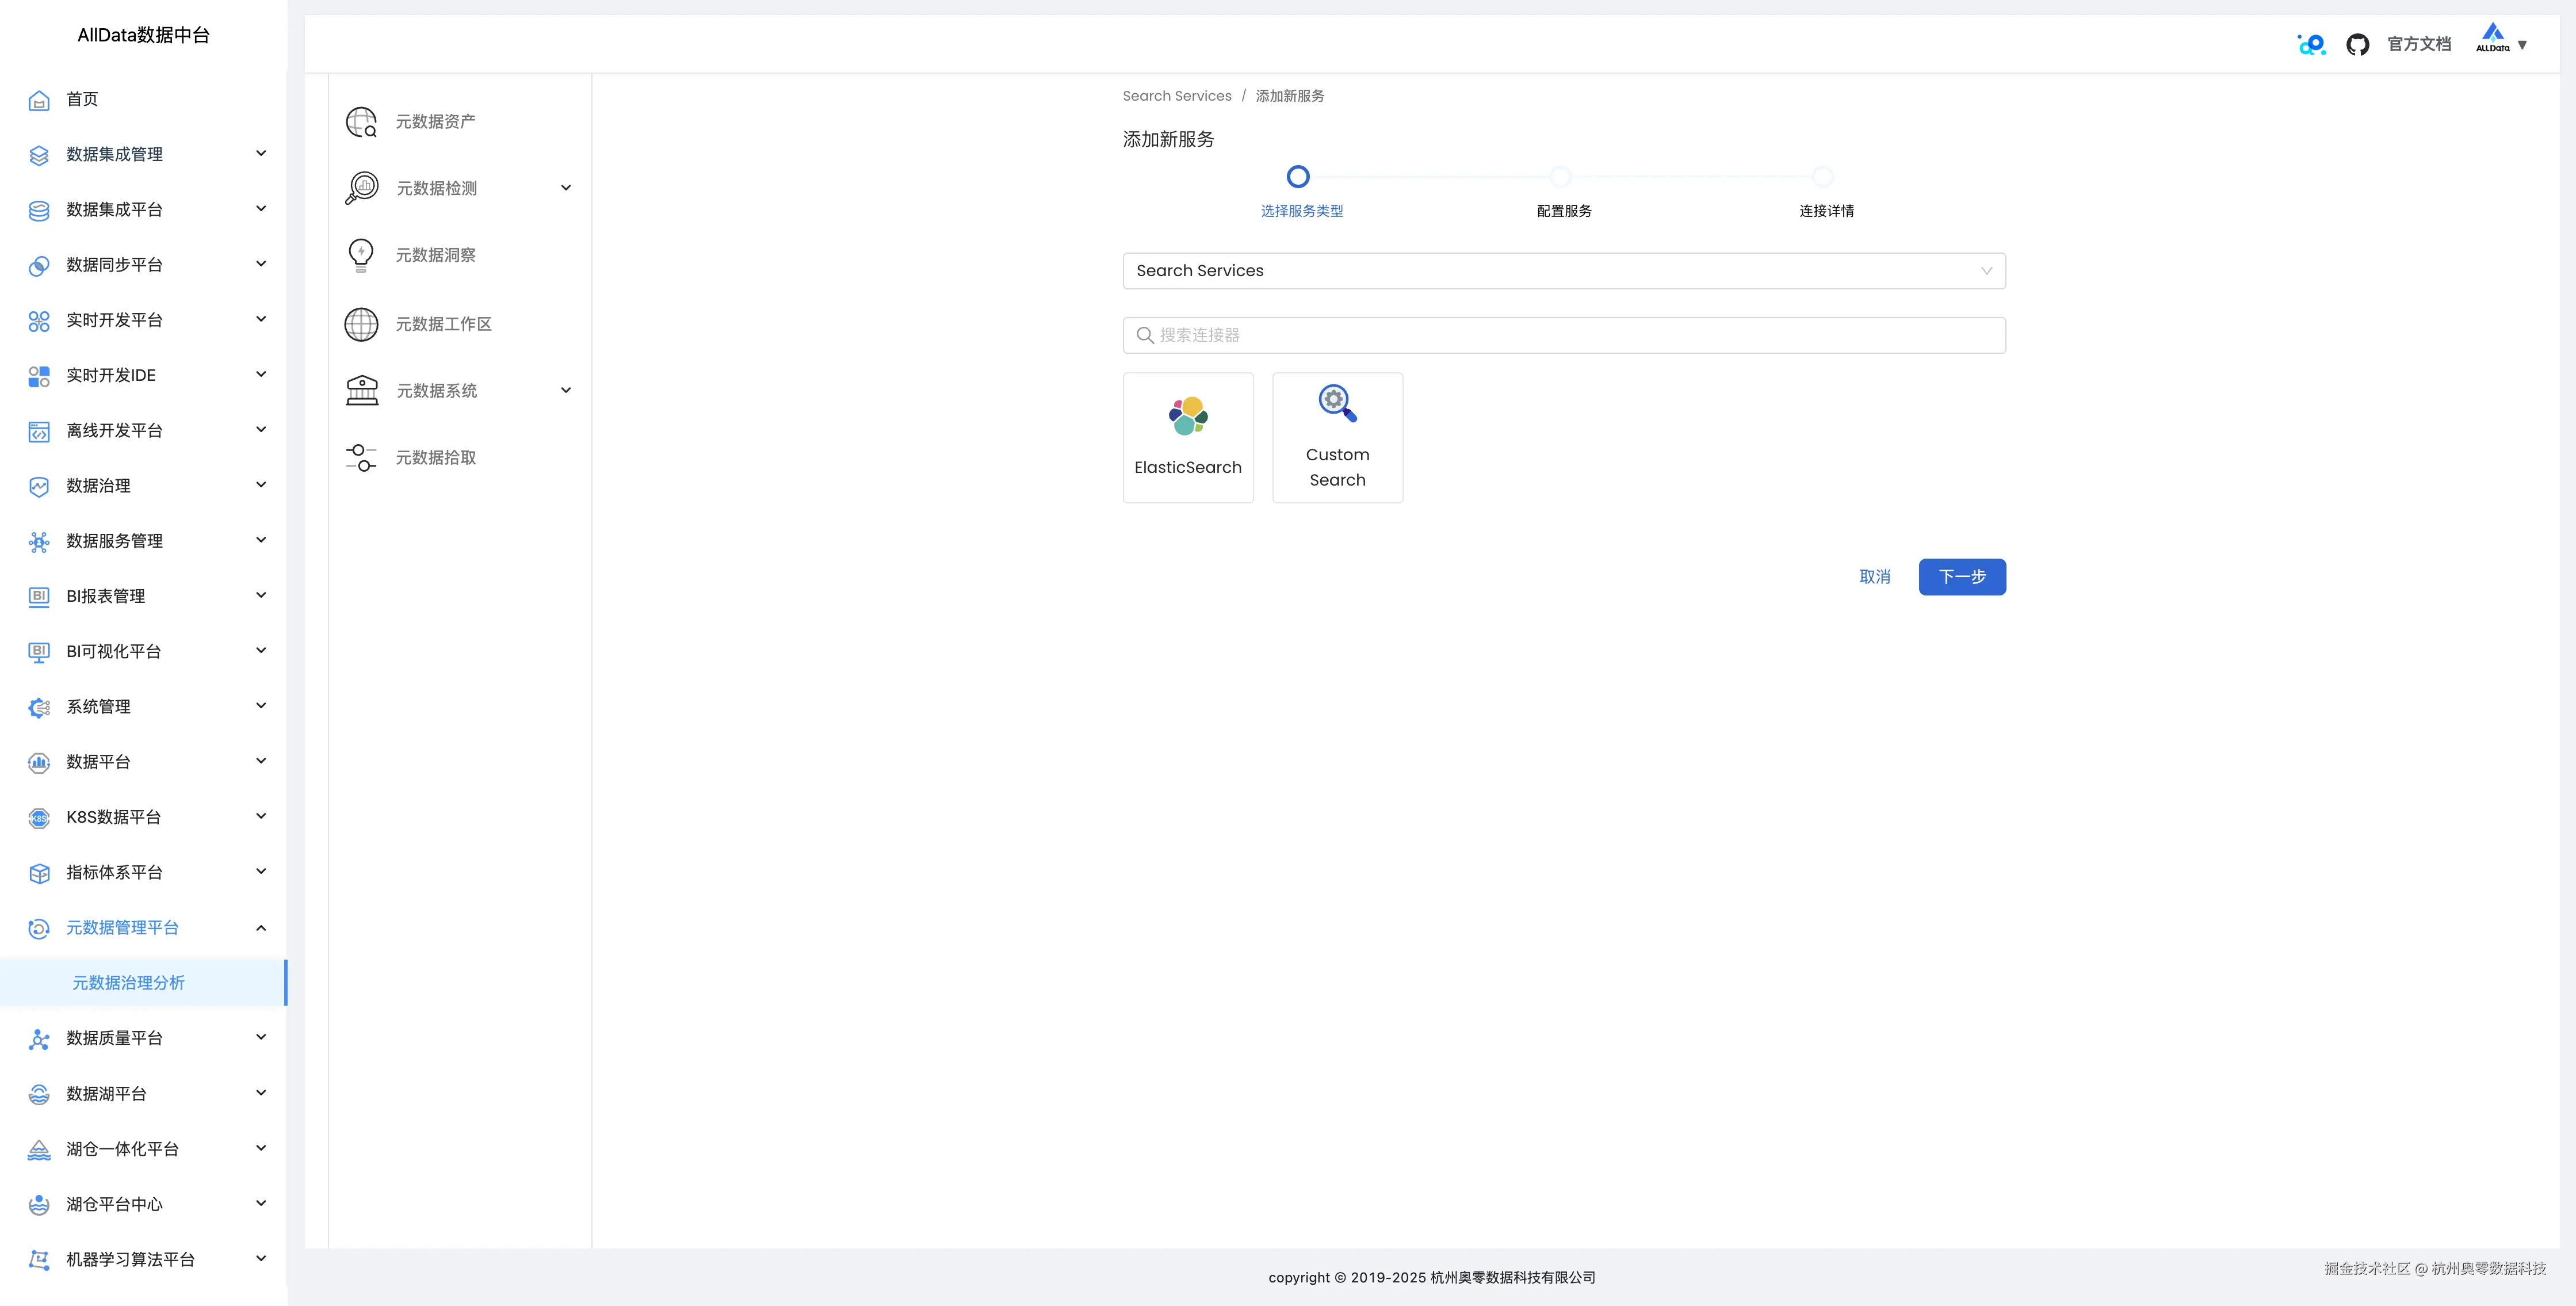
Task: Select the ElasticSearch service card
Action: 1188,437
